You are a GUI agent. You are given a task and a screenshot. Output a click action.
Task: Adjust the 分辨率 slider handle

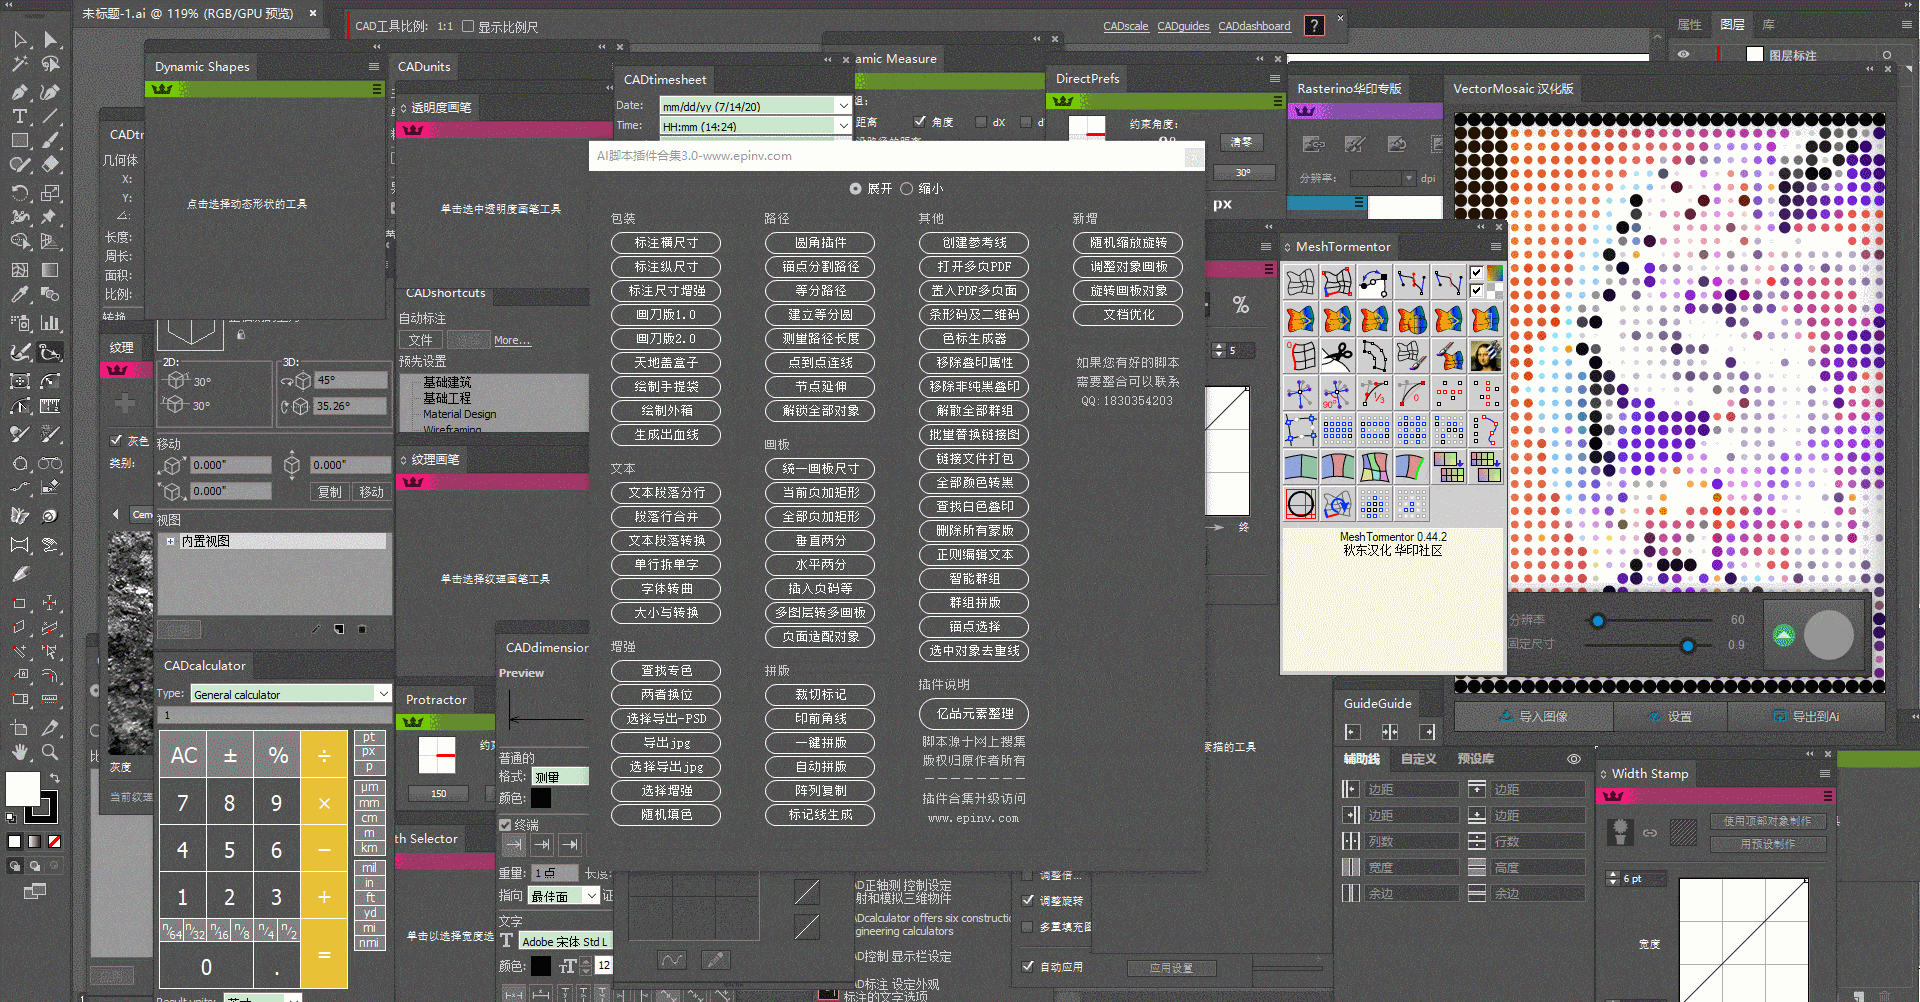pyautogui.click(x=1598, y=621)
